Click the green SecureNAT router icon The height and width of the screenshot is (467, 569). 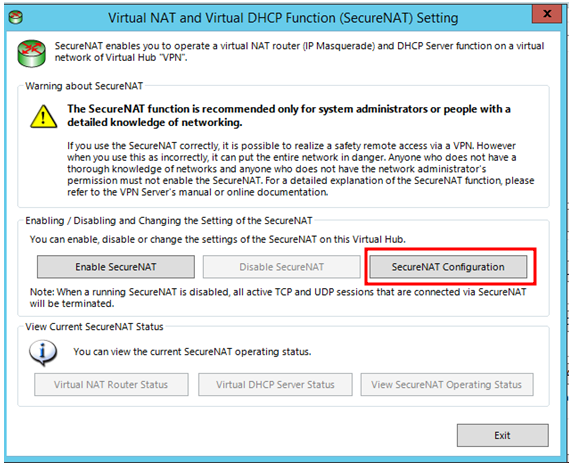tap(32, 53)
